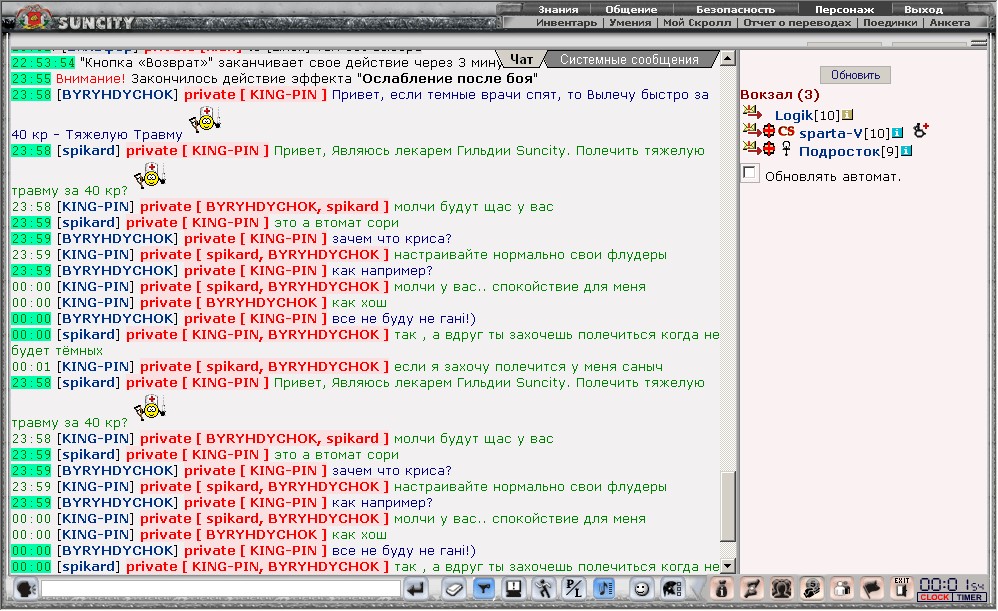Viewport: 998px width, 611px height.
Task: Click the exchange arrows icon
Action: [752, 589]
